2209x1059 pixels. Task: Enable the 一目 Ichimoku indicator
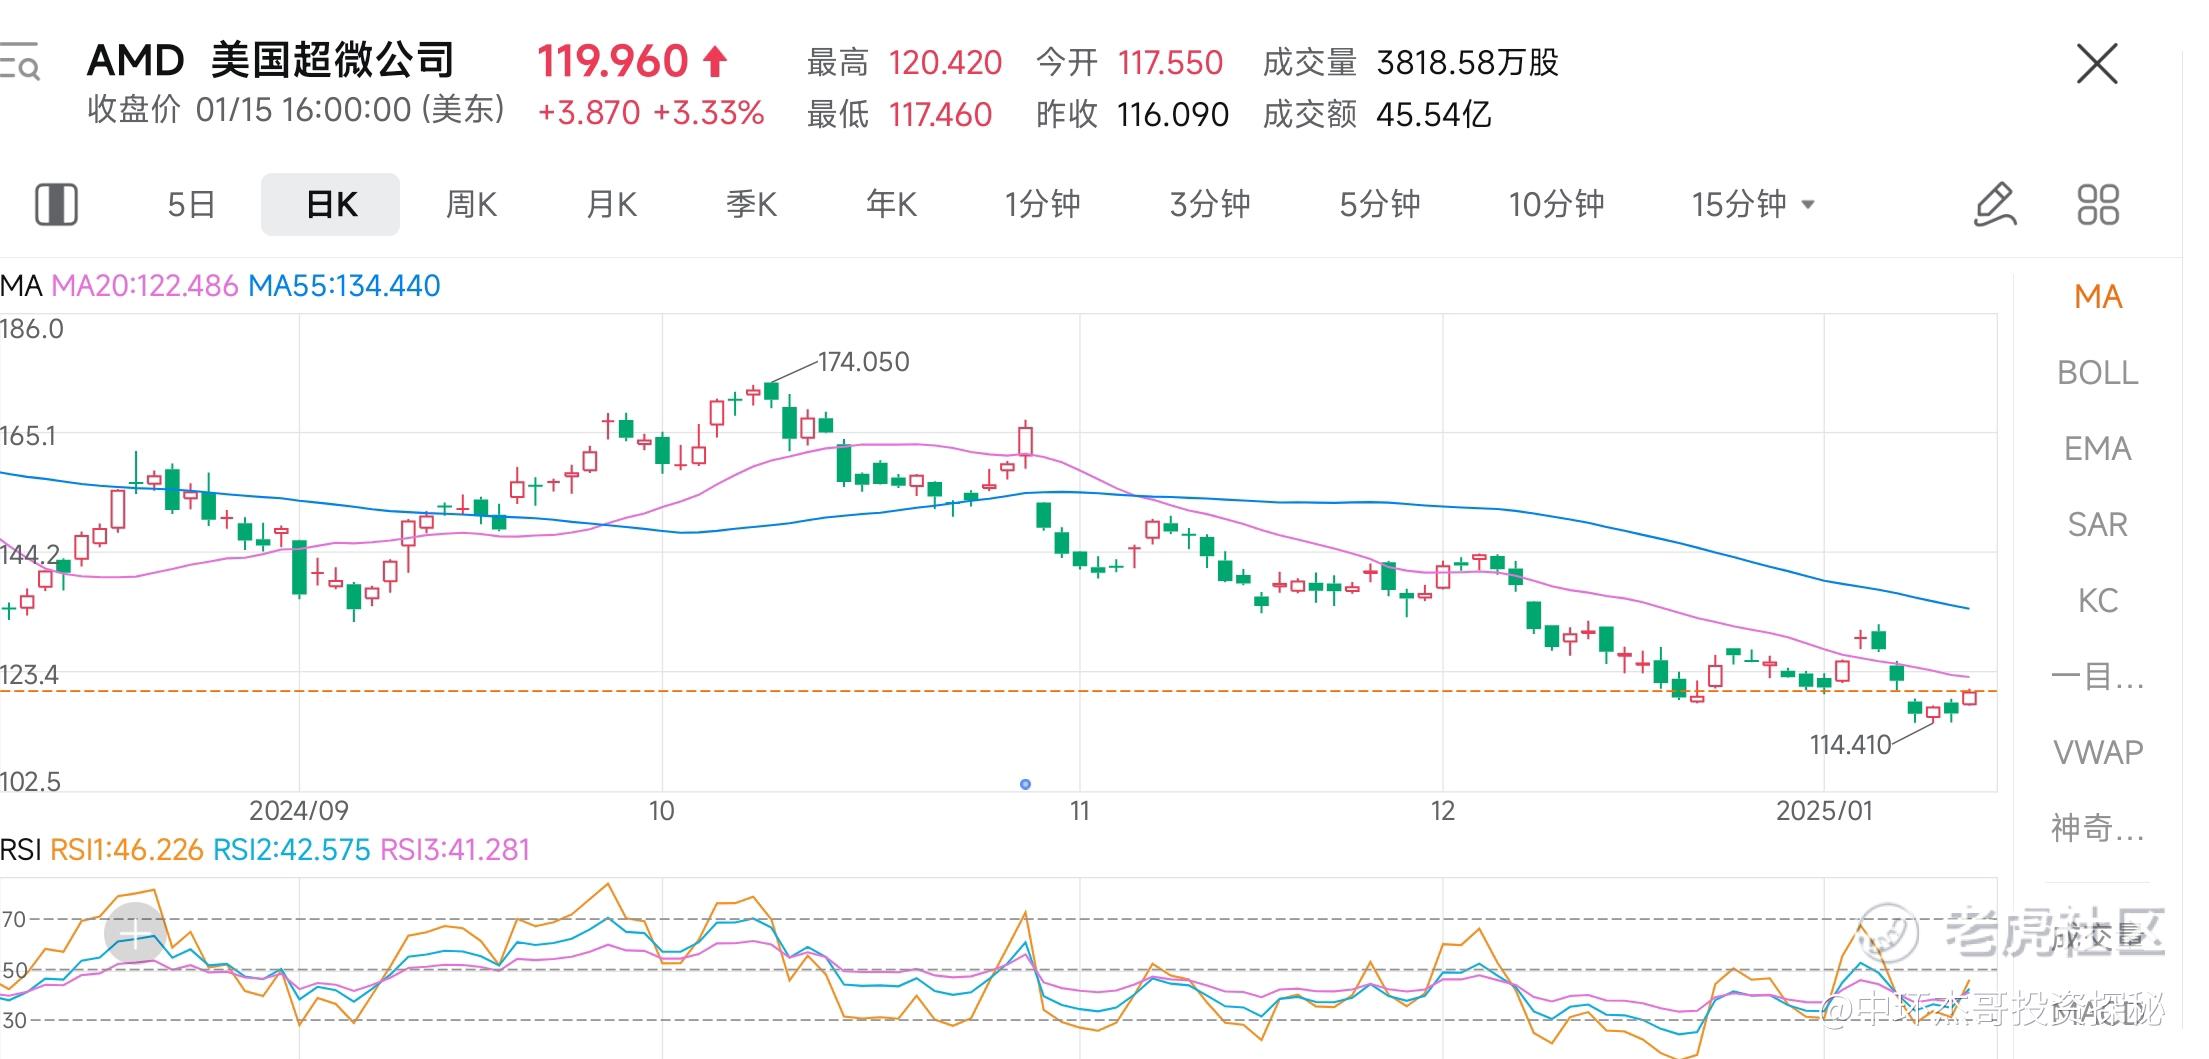point(2097,676)
